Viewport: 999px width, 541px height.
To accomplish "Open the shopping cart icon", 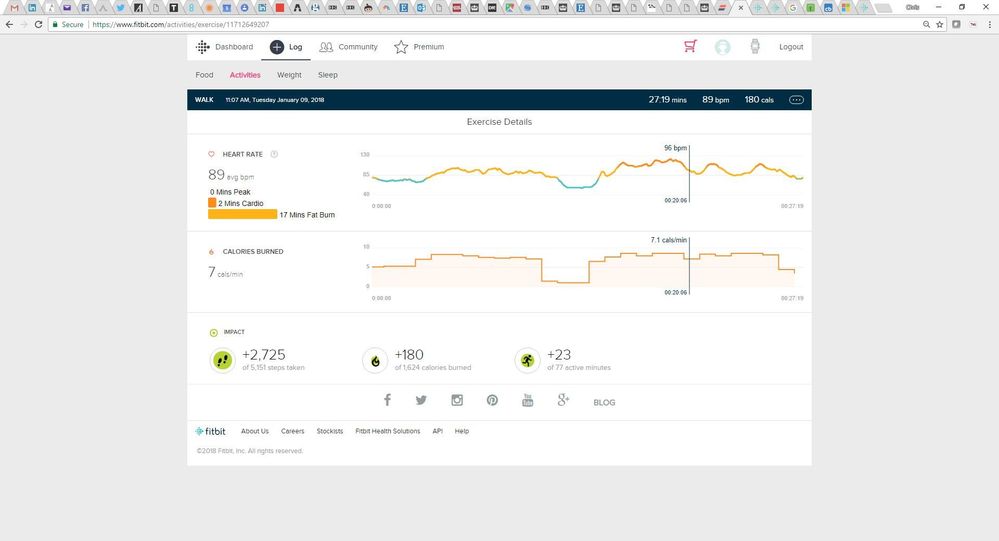I will pos(689,47).
